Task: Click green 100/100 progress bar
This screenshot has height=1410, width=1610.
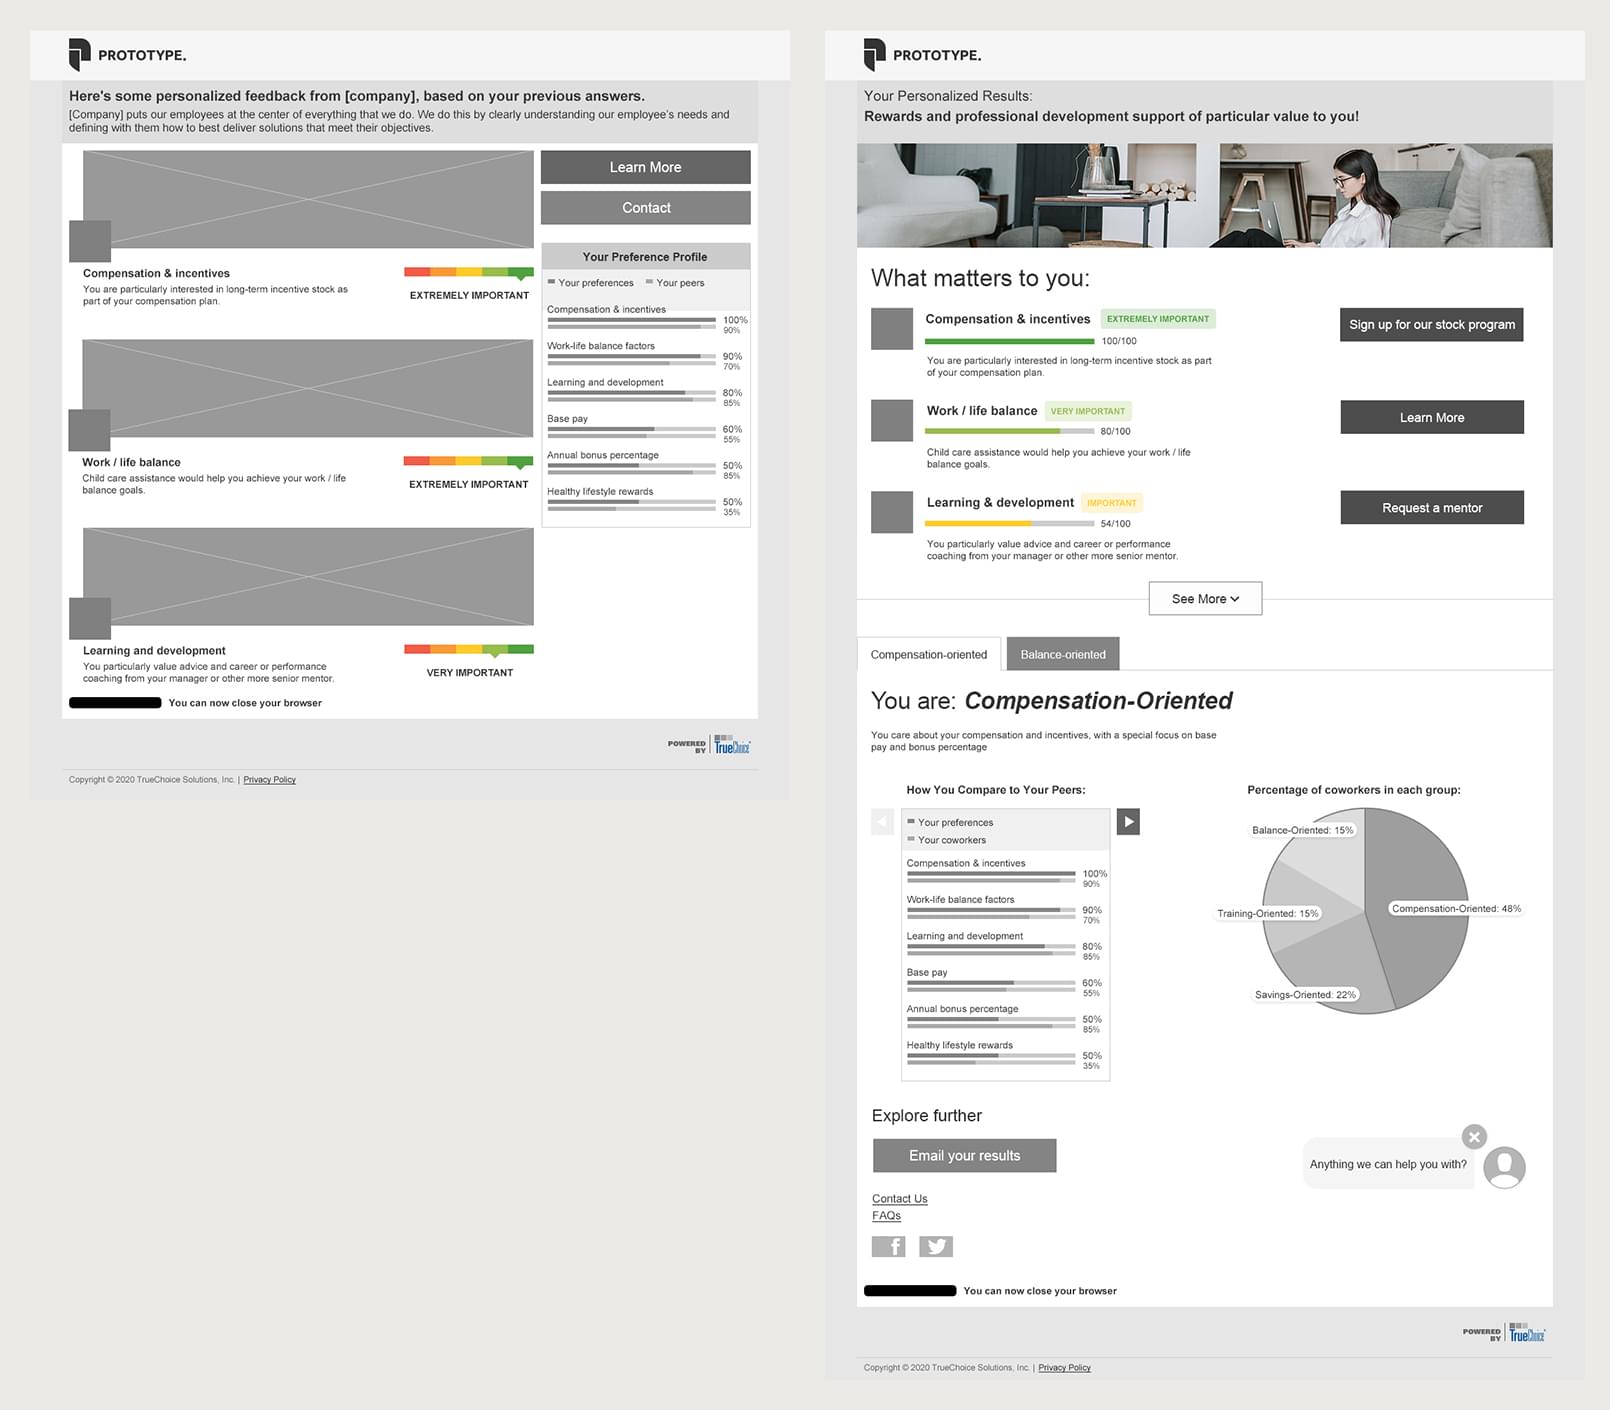Action: pyautogui.click(x=1010, y=341)
